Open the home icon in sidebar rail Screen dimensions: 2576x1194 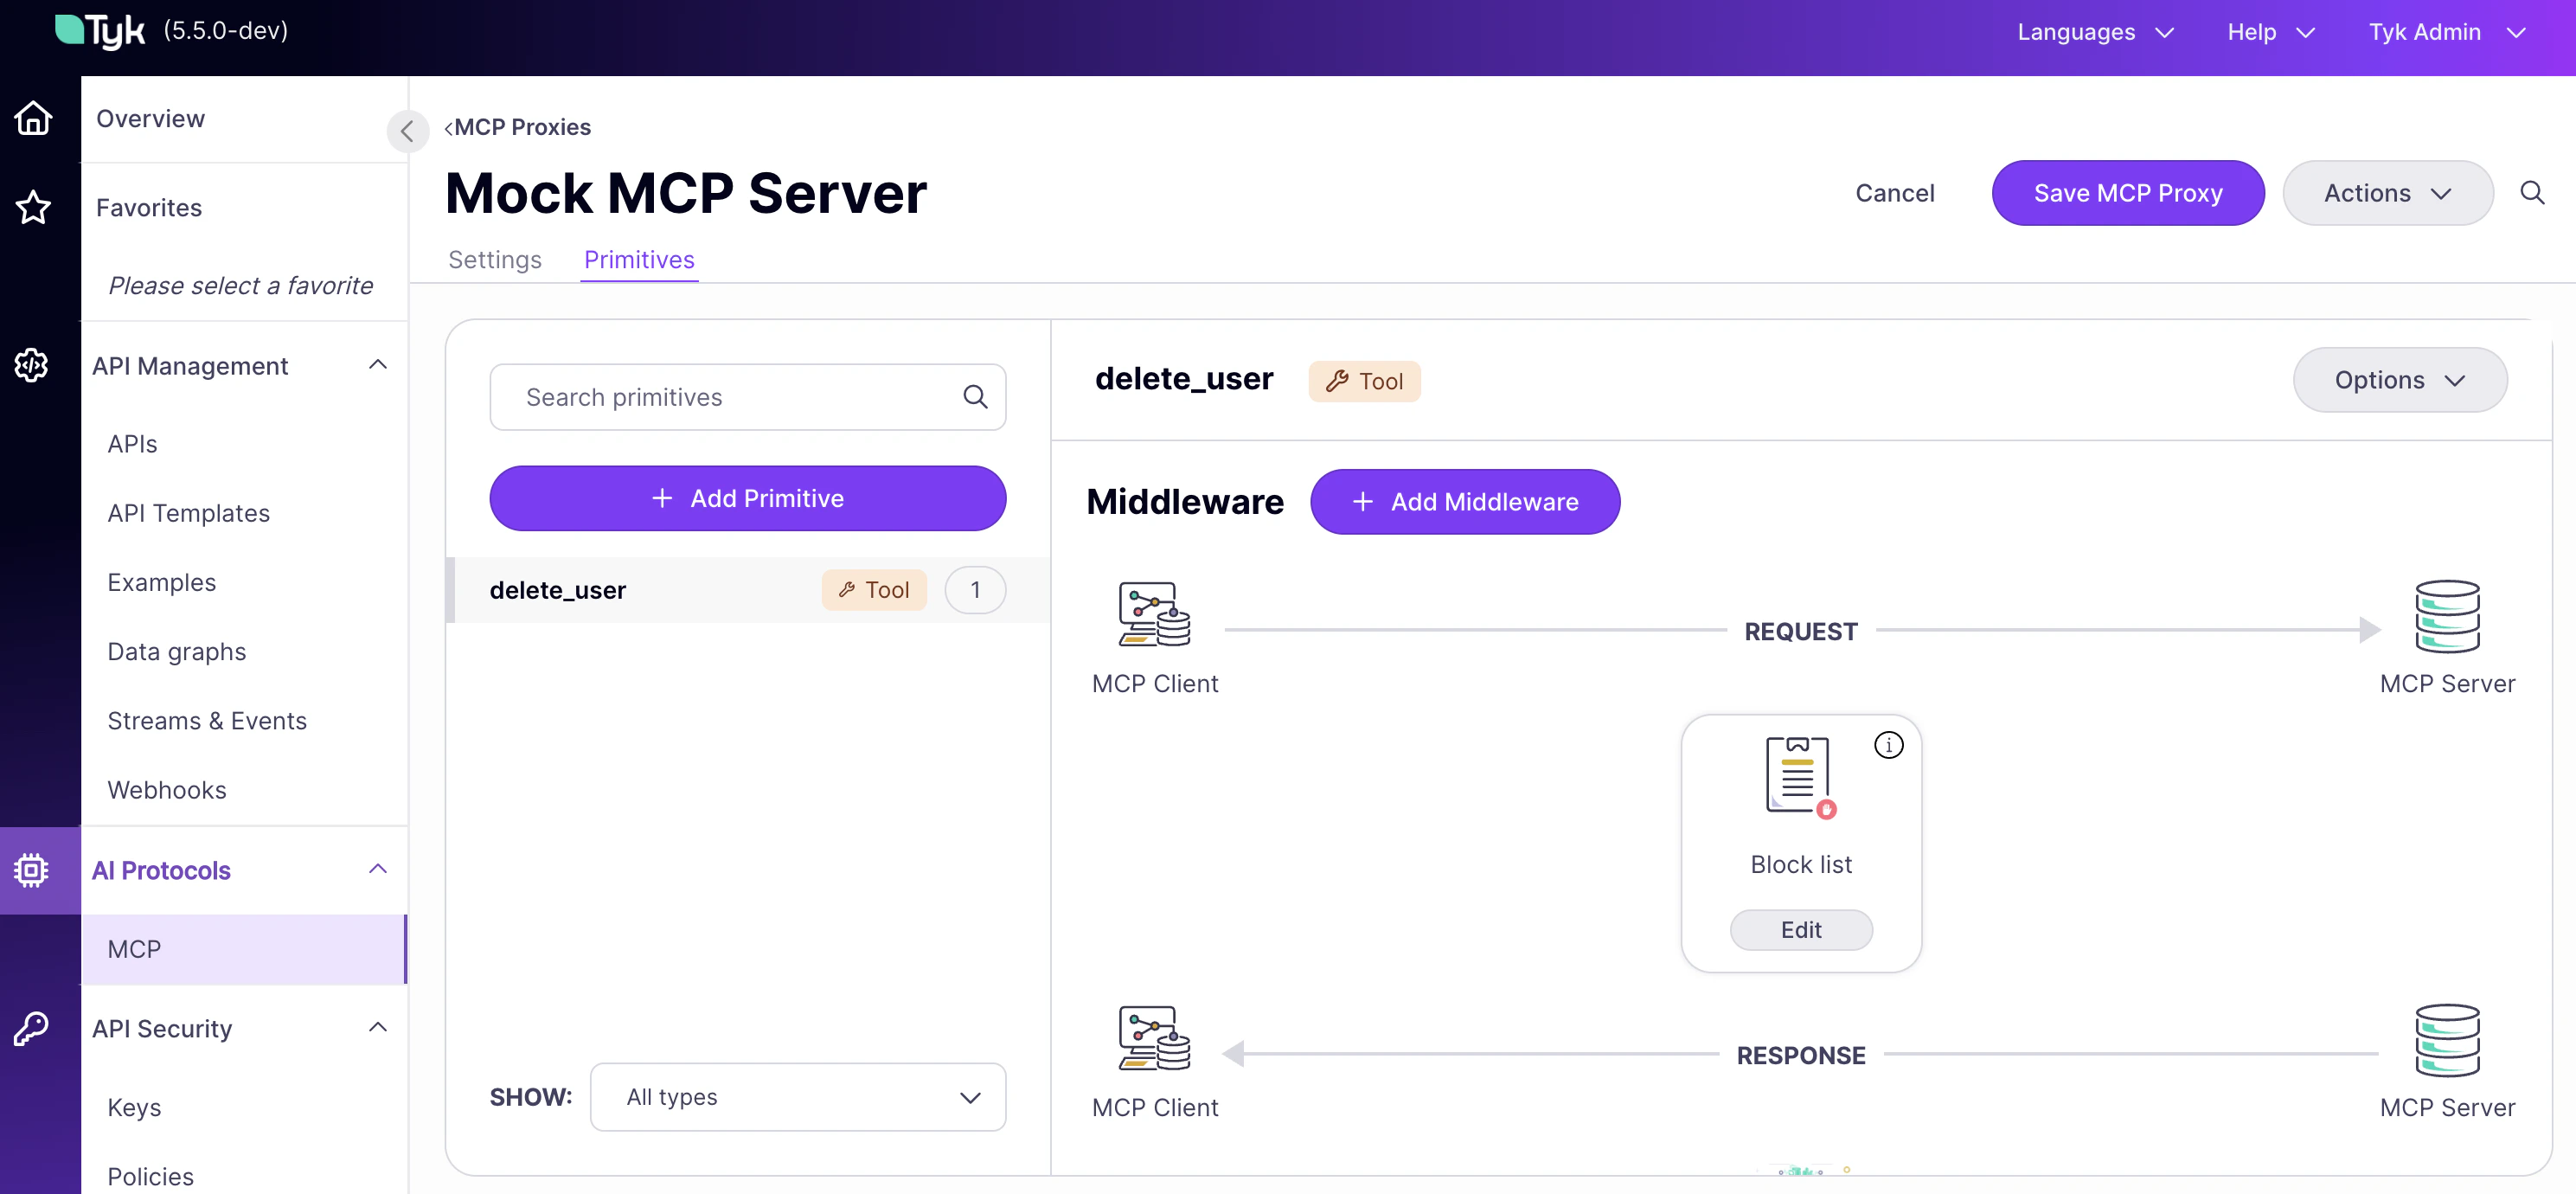point(33,118)
